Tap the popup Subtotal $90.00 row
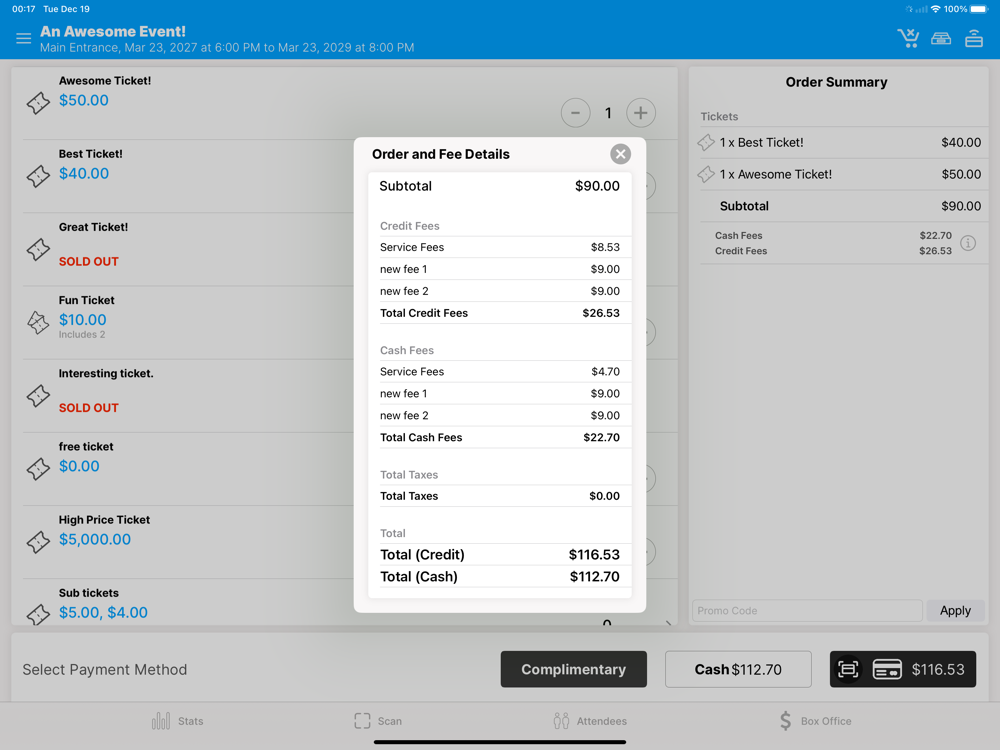The width and height of the screenshot is (1000, 750). [499, 186]
